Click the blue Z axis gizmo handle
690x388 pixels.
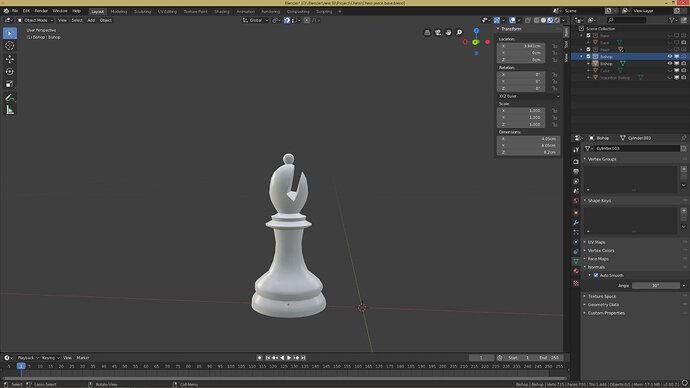tap(476, 31)
